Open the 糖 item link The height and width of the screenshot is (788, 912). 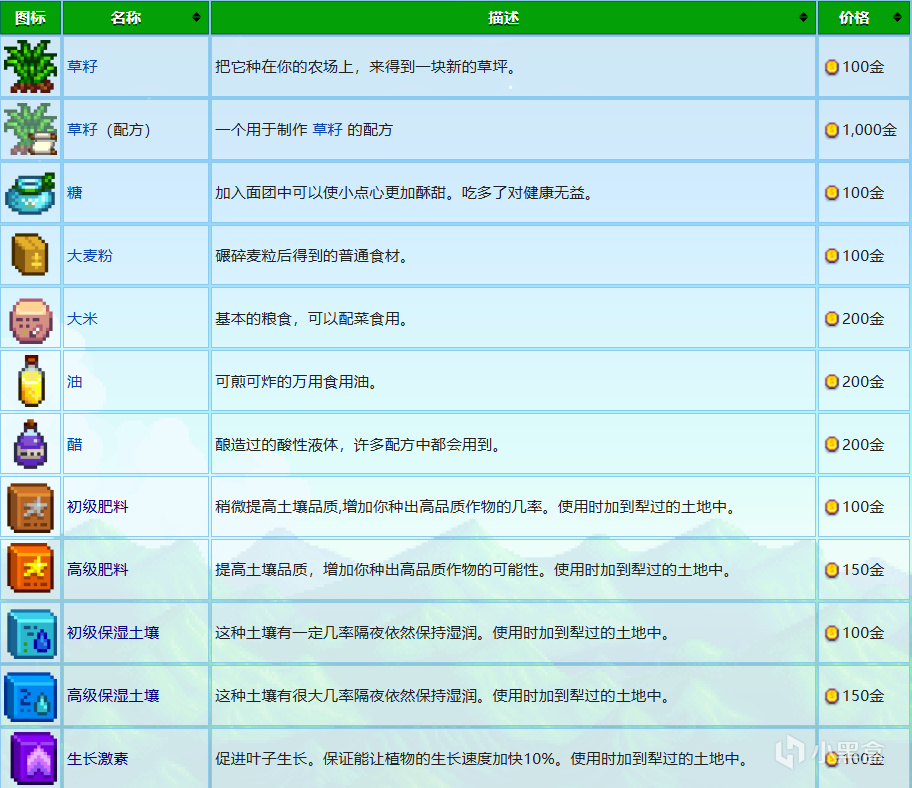tap(74, 192)
